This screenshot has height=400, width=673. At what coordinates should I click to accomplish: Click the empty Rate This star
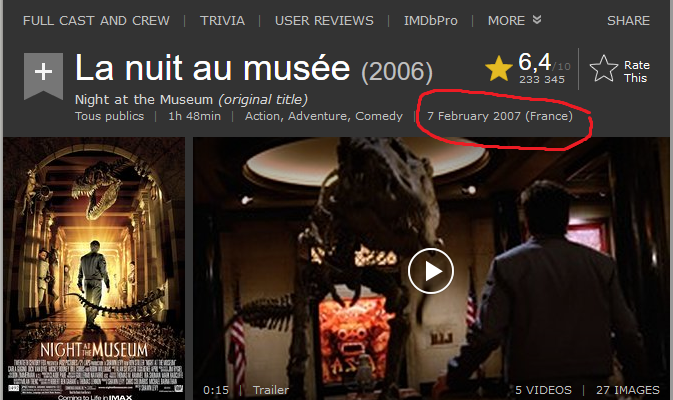[603, 70]
